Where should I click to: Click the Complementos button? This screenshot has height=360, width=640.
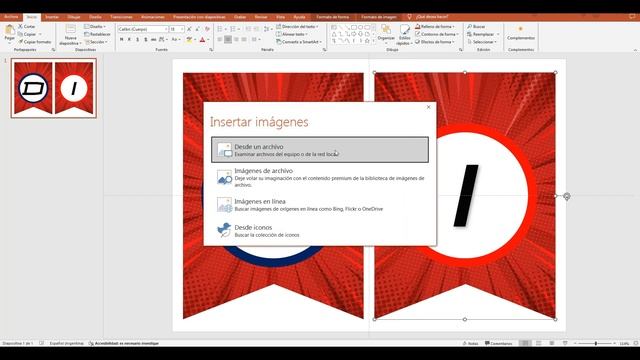point(521,33)
